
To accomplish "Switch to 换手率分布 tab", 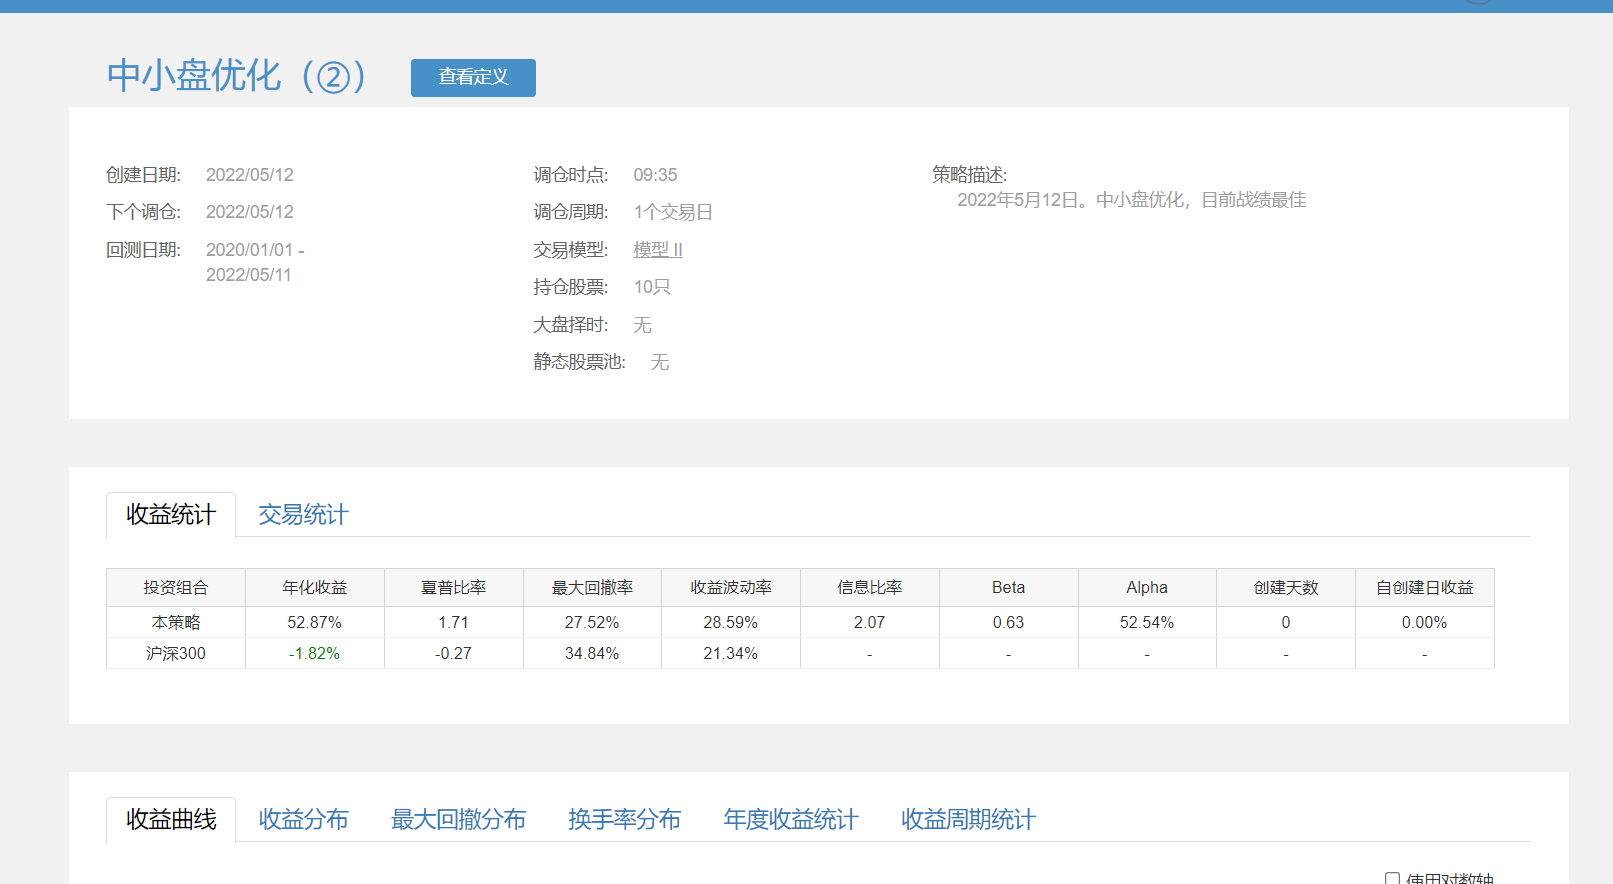I will (x=624, y=820).
